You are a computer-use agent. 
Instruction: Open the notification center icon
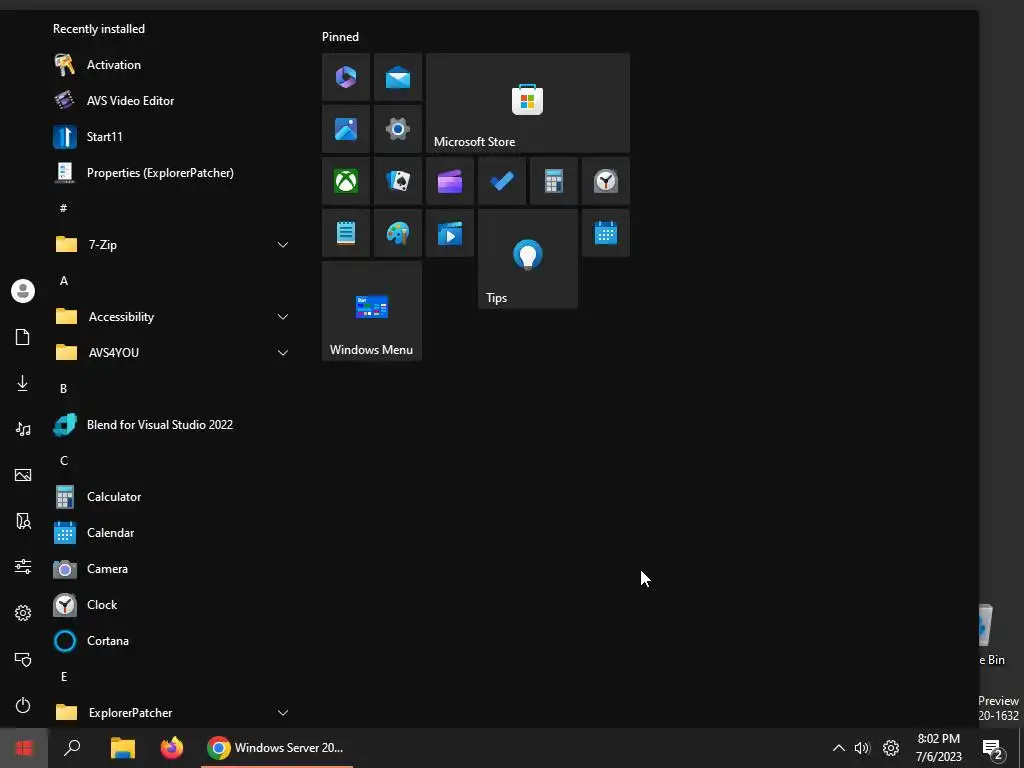click(993, 748)
